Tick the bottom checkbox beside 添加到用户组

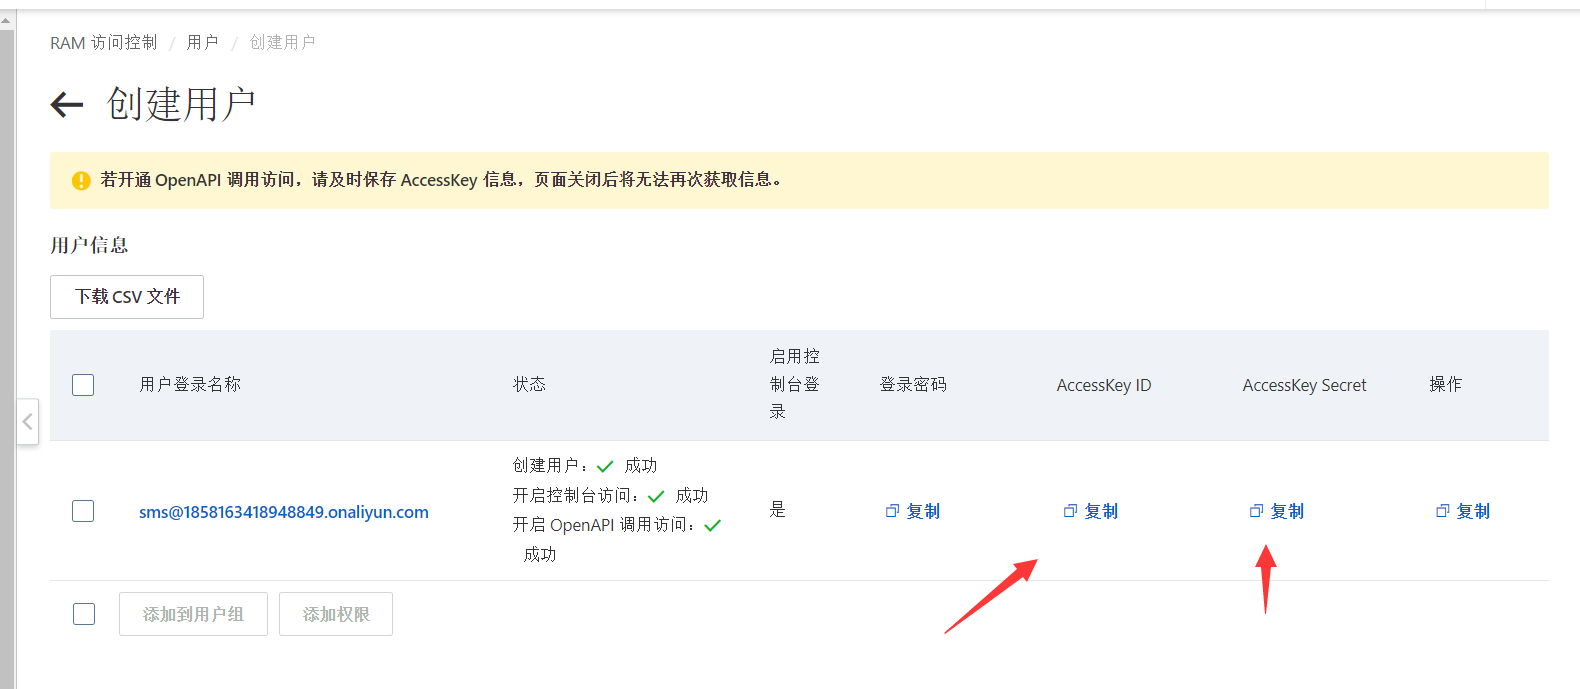coord(84,614)
